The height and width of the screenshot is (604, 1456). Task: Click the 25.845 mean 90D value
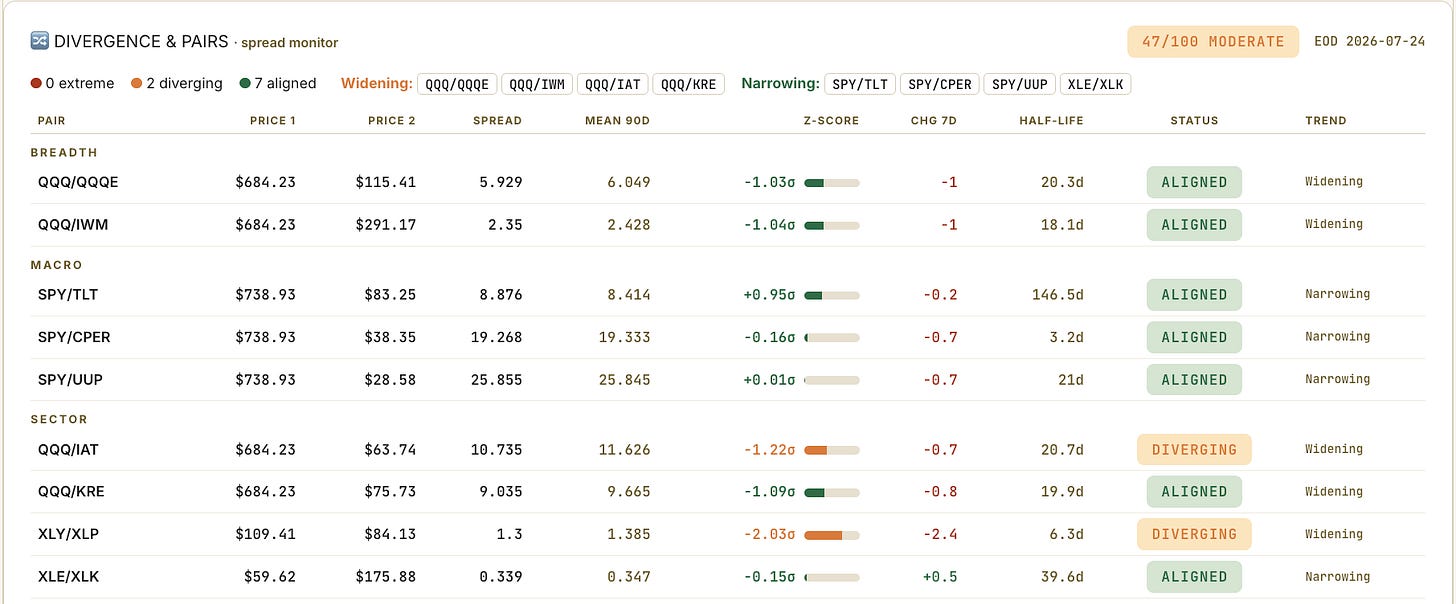coord(625,380)
